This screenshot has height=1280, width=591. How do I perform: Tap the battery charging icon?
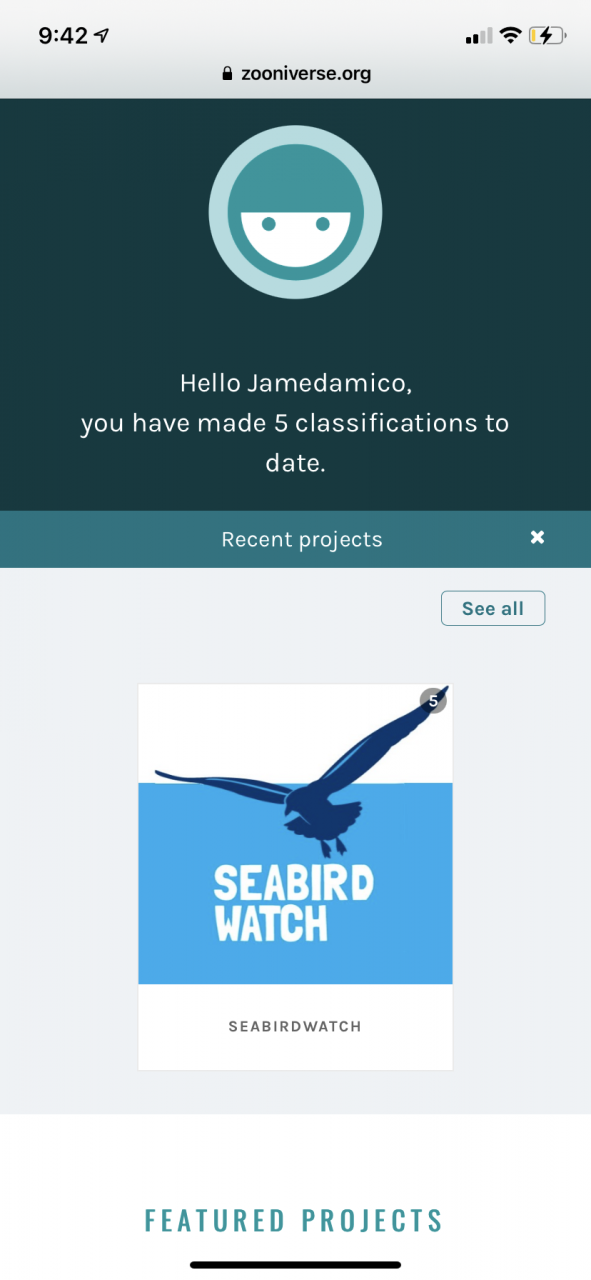547,36
